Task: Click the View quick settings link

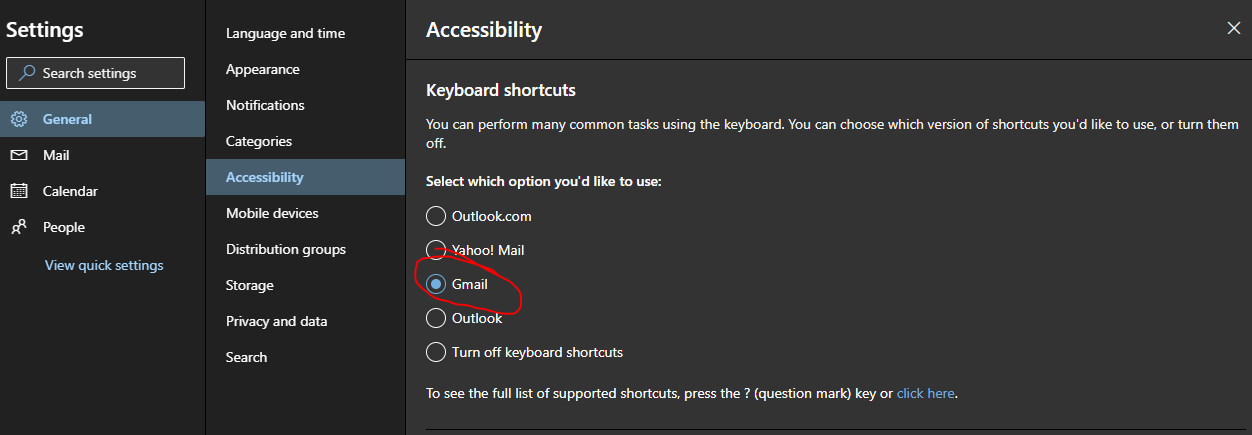Action: pos(104,265)
